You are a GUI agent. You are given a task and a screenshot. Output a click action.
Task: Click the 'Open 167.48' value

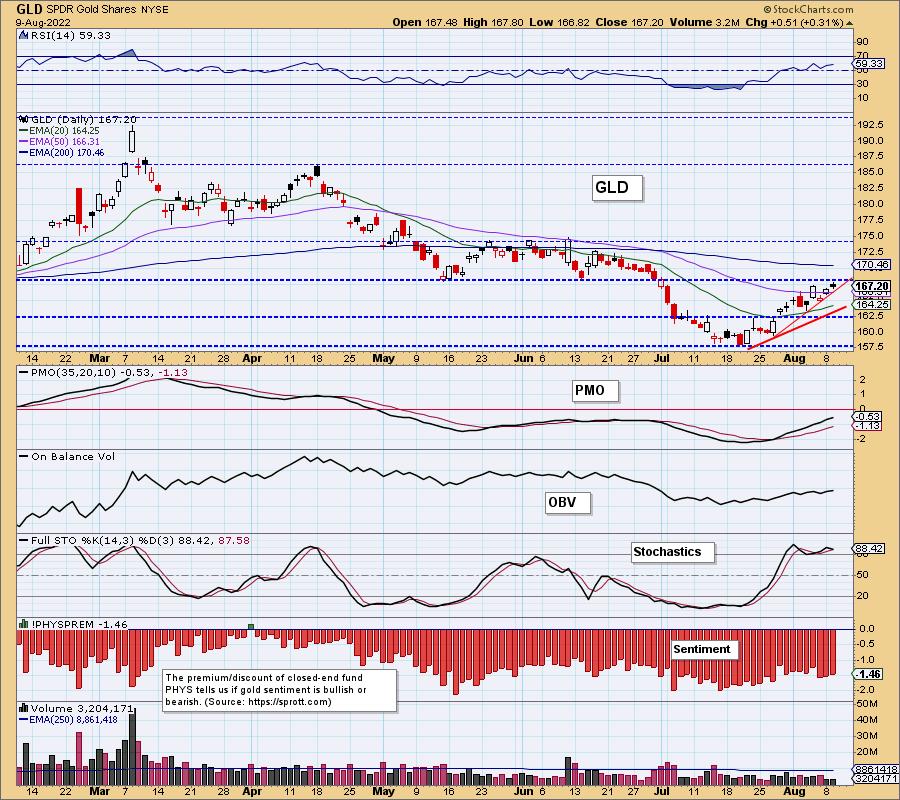coord(425,22)
